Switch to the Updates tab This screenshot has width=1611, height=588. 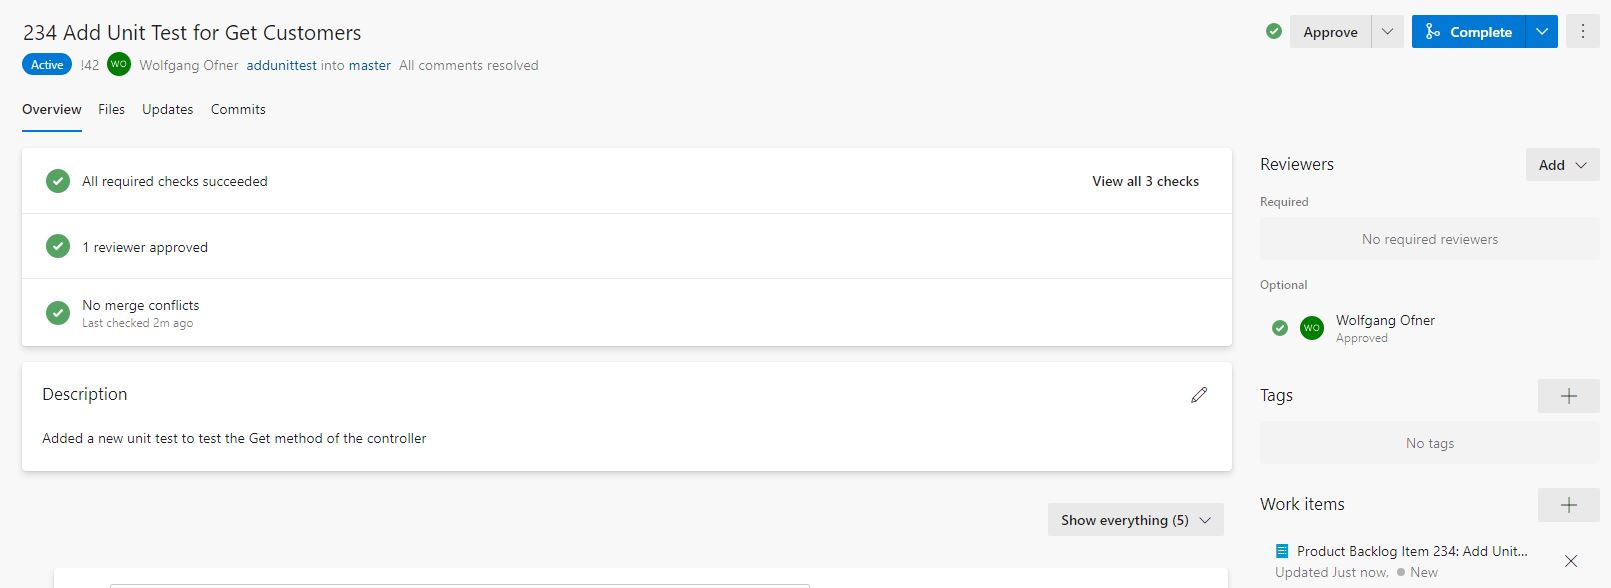[167, 109]
